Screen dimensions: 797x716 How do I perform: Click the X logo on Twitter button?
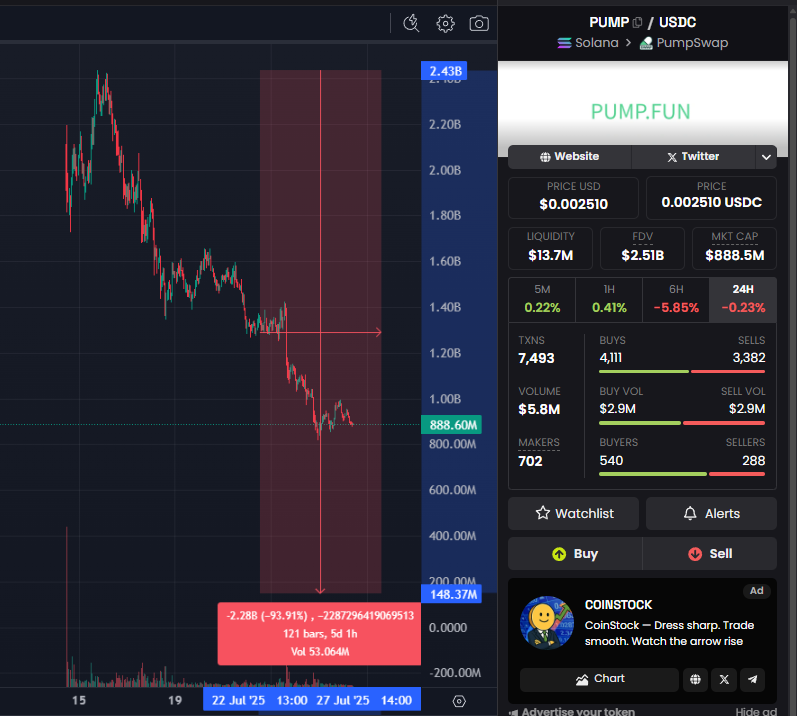672,157
